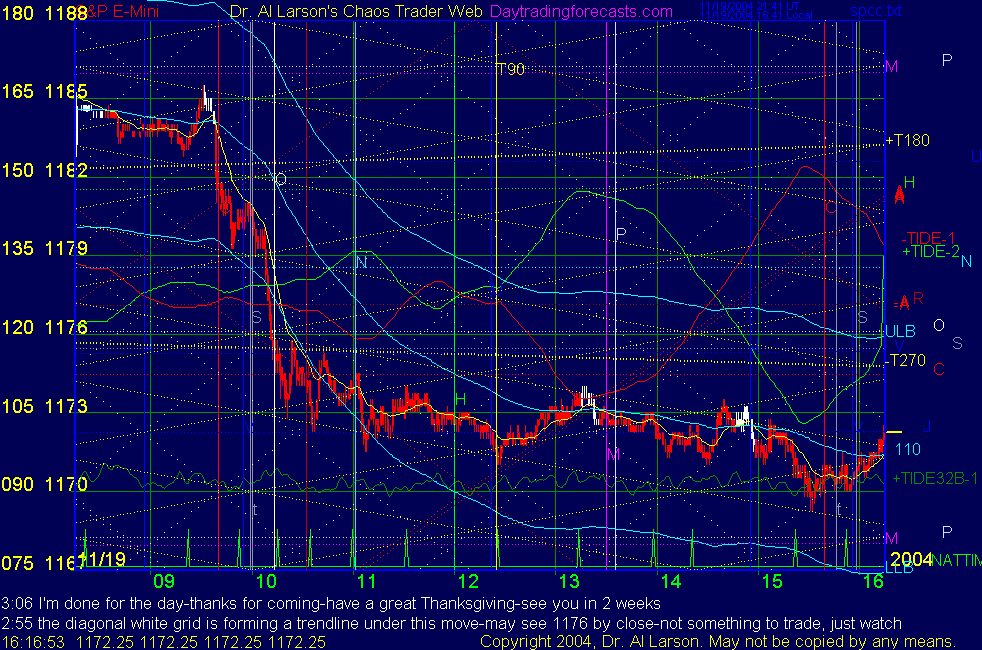Select the 2:55 diagonal white grid comment
This screenshot has width=982, height=650.
tap(452, 624)
